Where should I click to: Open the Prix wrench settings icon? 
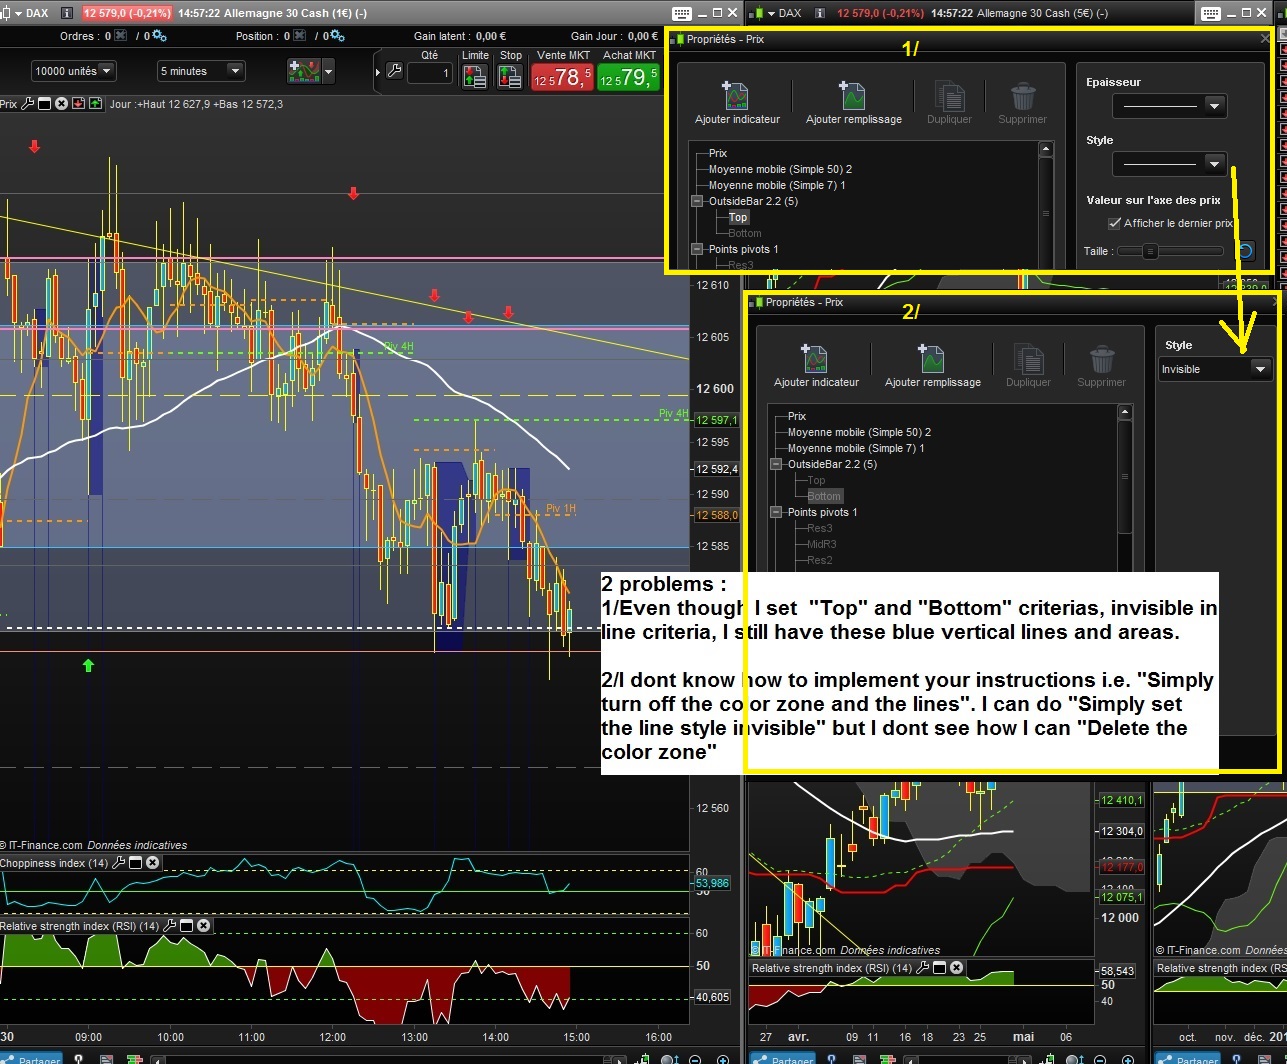[x=28, y=103]
